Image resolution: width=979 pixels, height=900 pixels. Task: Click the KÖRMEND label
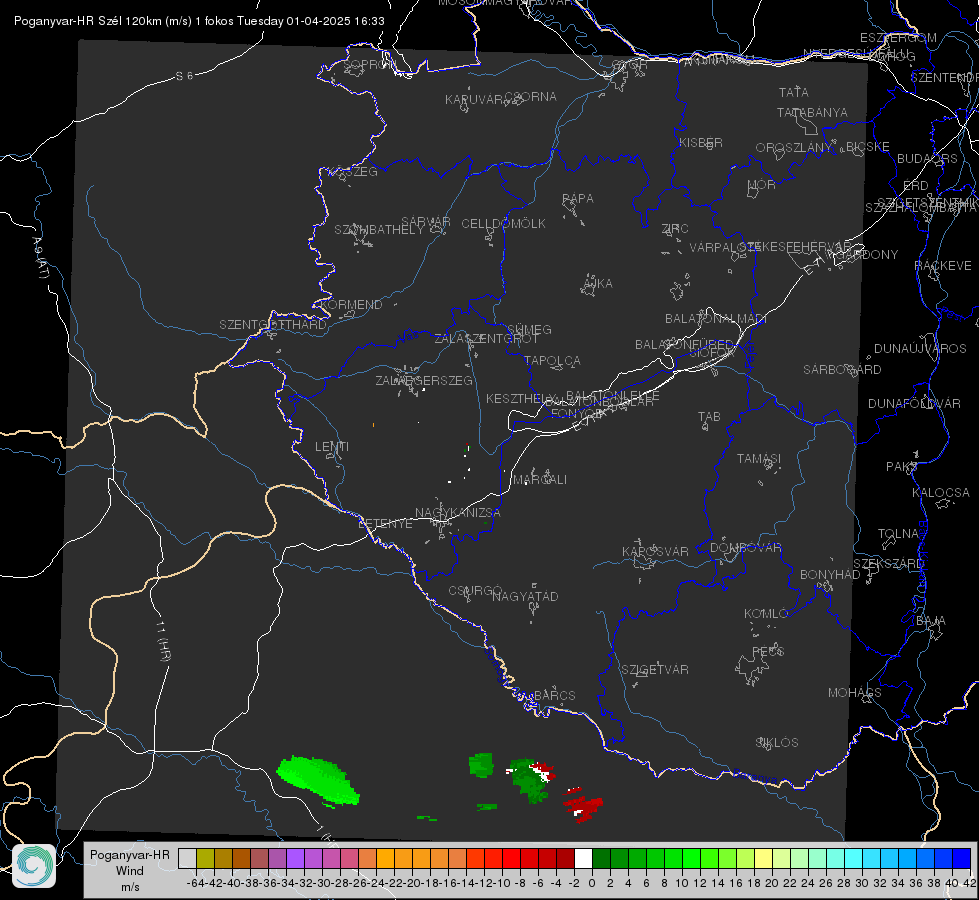[x=352, y=305]
